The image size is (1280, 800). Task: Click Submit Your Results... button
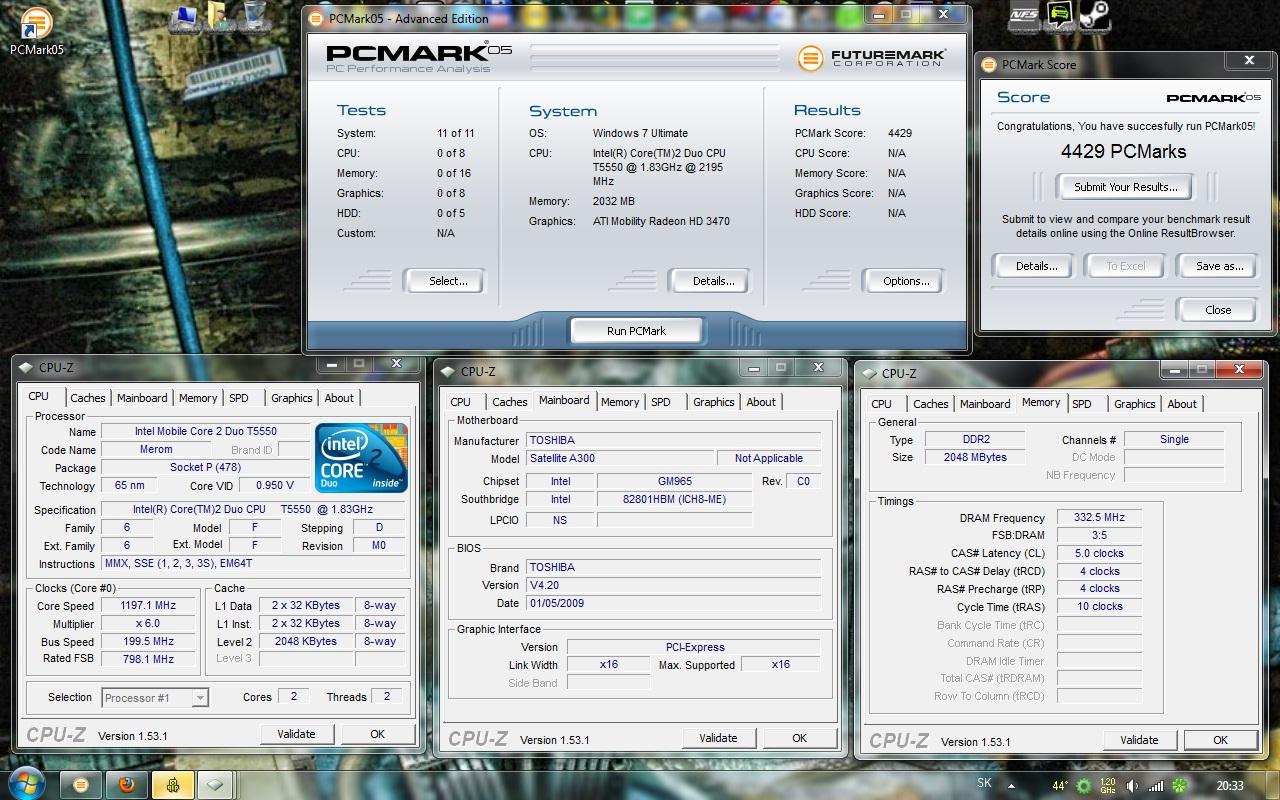pyautogui.click(x=1126, y=187)
